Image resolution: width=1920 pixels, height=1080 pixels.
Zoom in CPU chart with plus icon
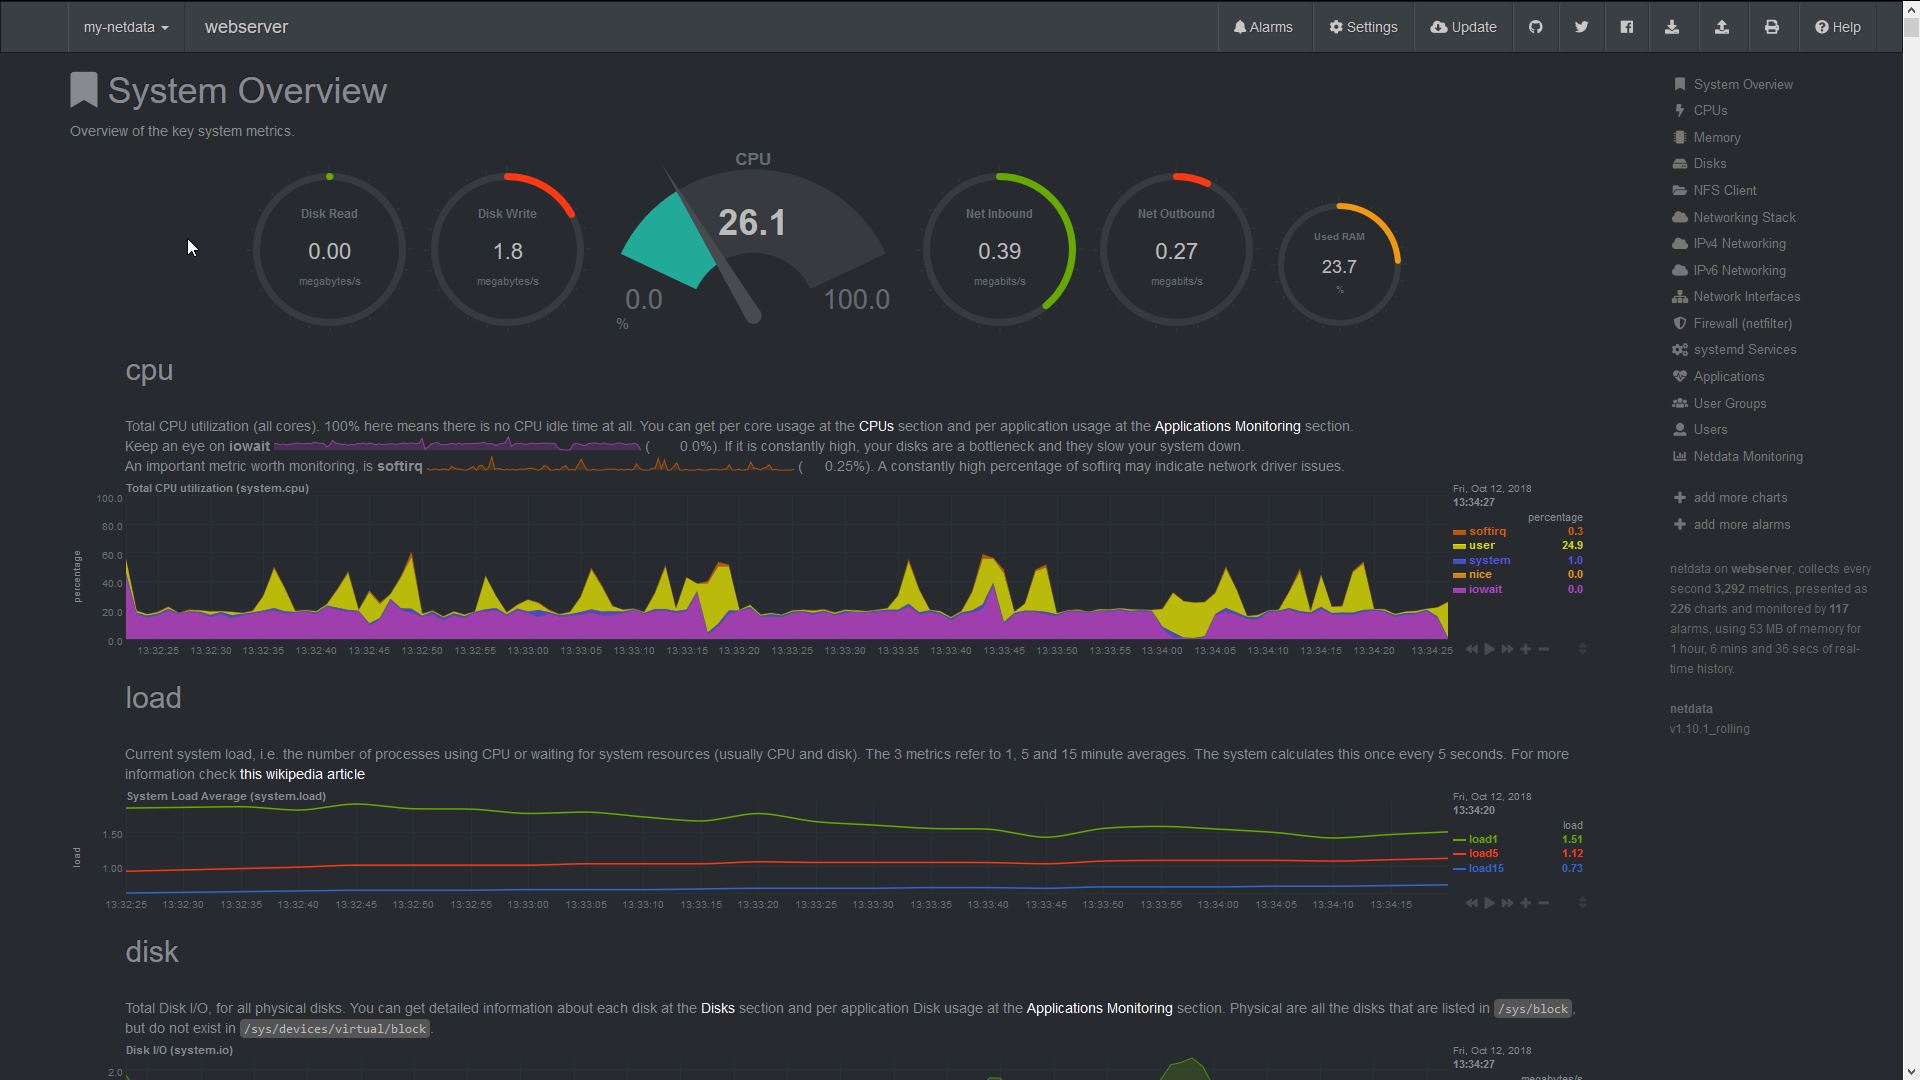coord(1526,649)
